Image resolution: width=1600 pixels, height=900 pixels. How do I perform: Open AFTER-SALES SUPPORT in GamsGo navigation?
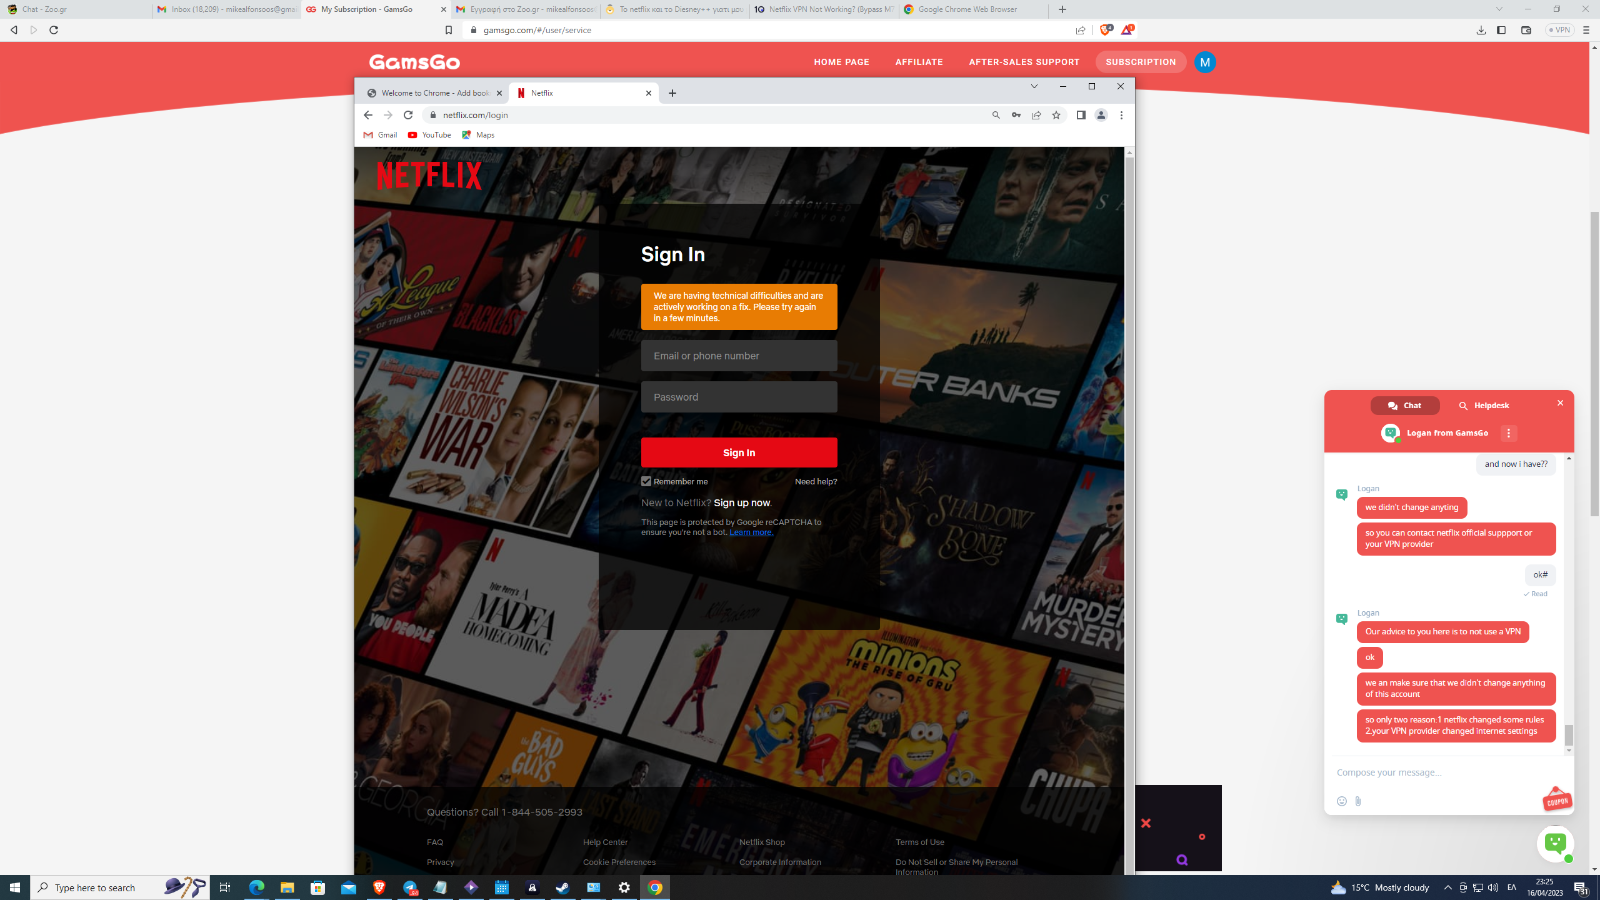pyautogui.click(x=1024, y=62)
